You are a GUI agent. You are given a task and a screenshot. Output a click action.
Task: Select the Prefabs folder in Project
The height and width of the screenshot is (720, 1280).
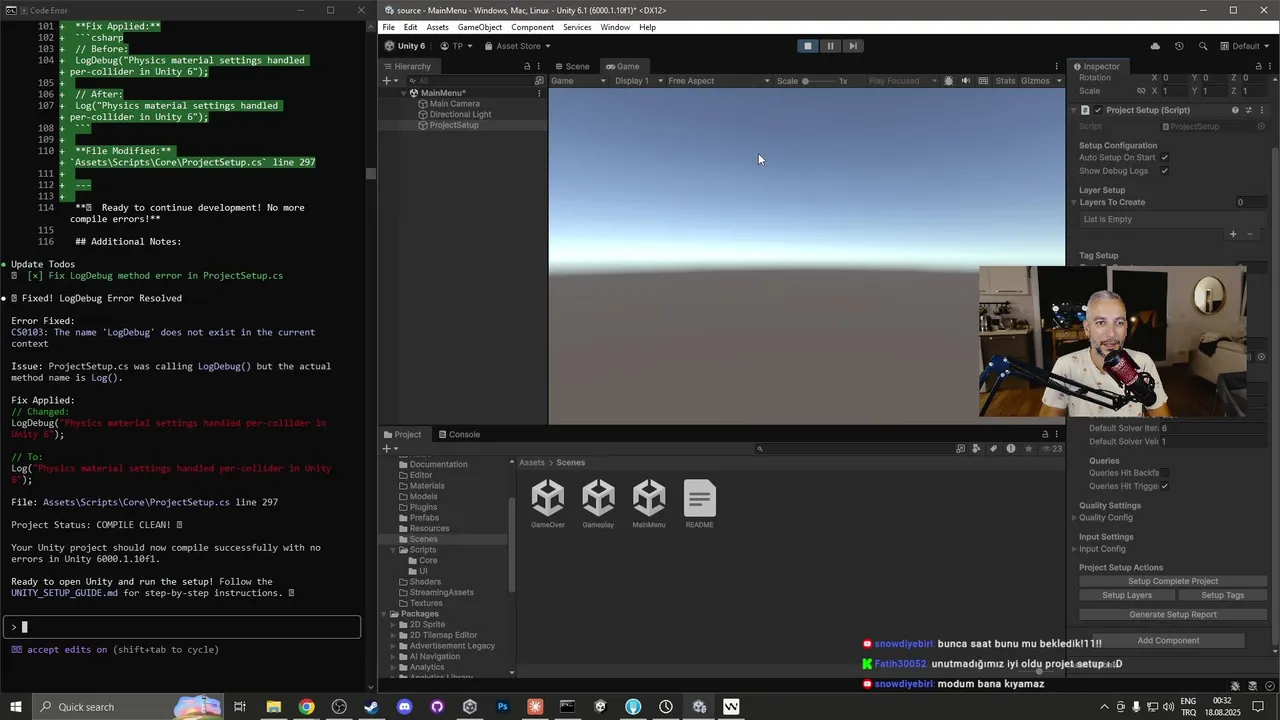(423, 518)
